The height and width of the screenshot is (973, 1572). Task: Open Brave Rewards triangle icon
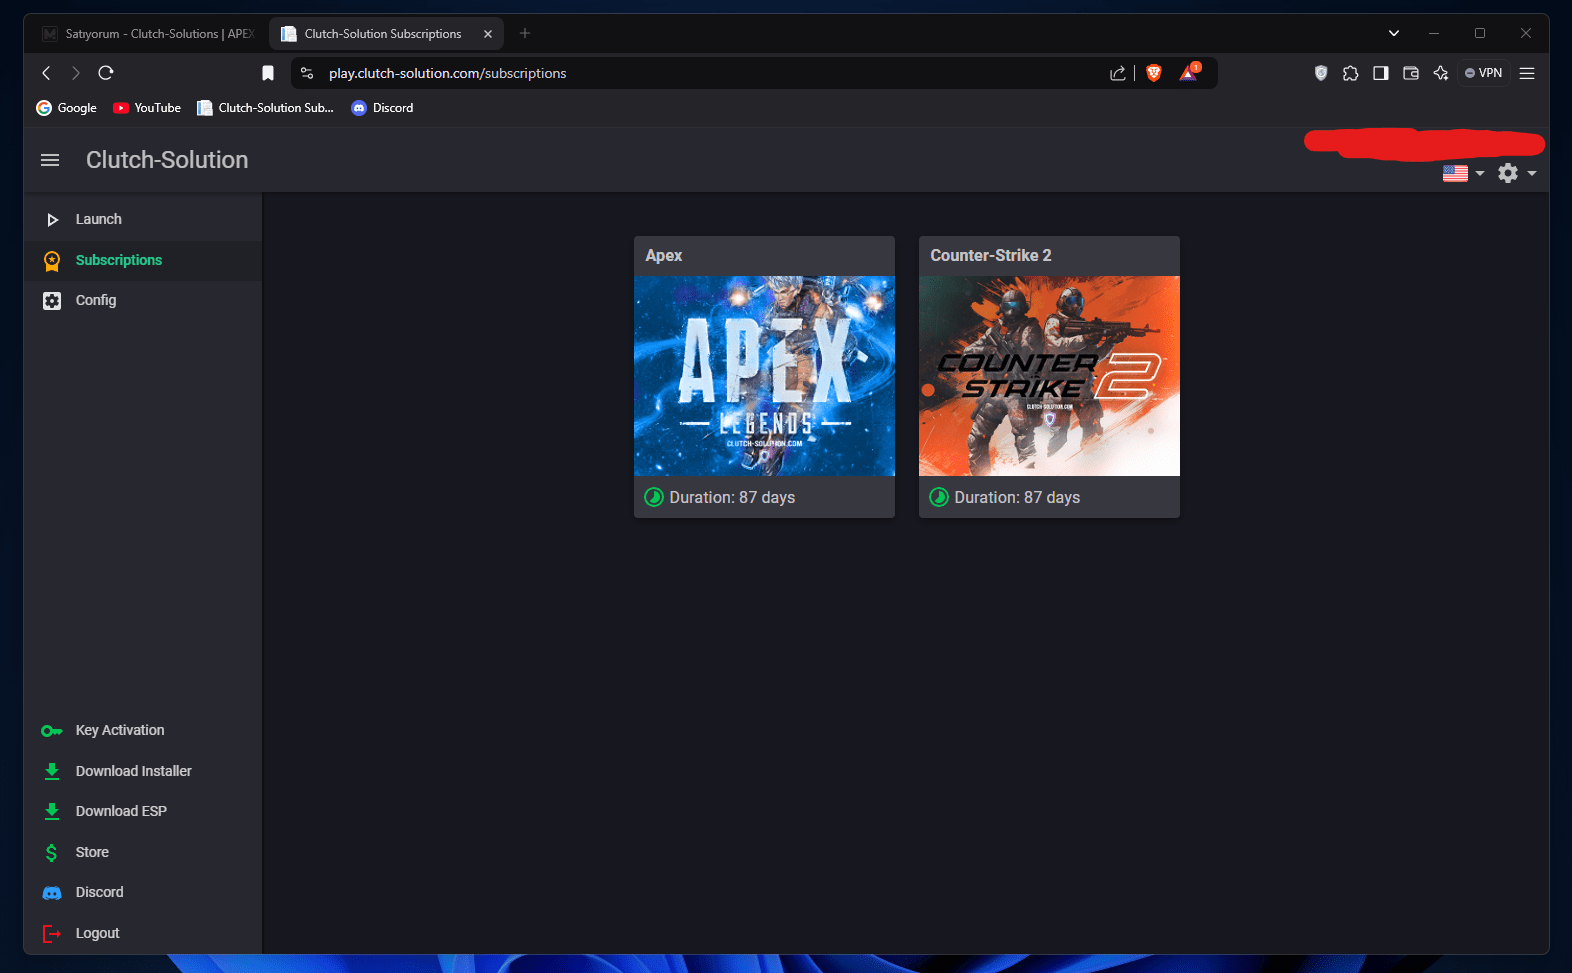pos(1189,72)
